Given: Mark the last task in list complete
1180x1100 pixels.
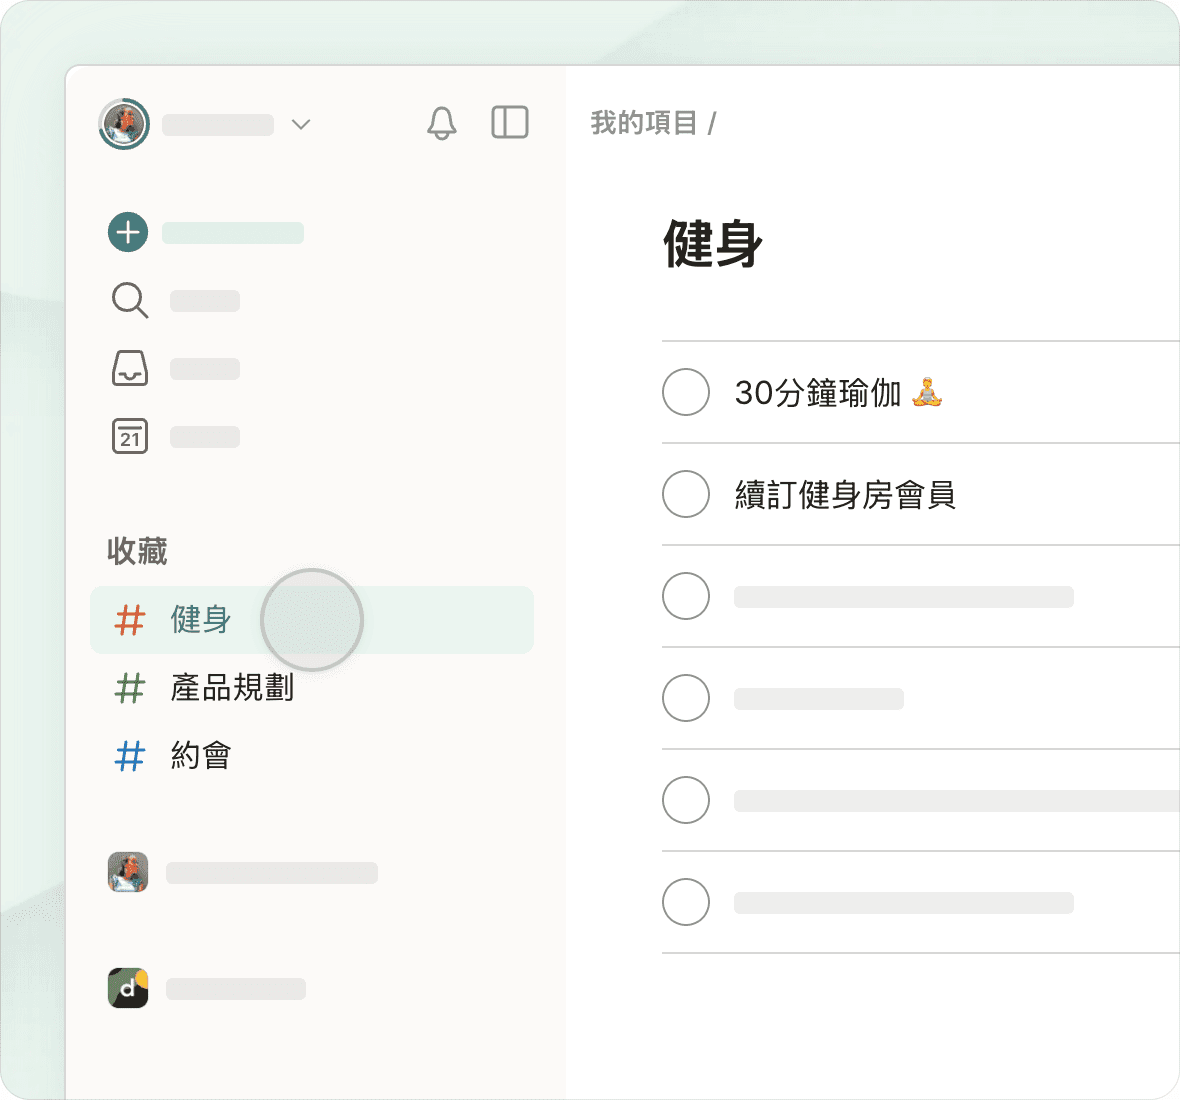Looking at the screenshot, I should click(x=686, y=902).
